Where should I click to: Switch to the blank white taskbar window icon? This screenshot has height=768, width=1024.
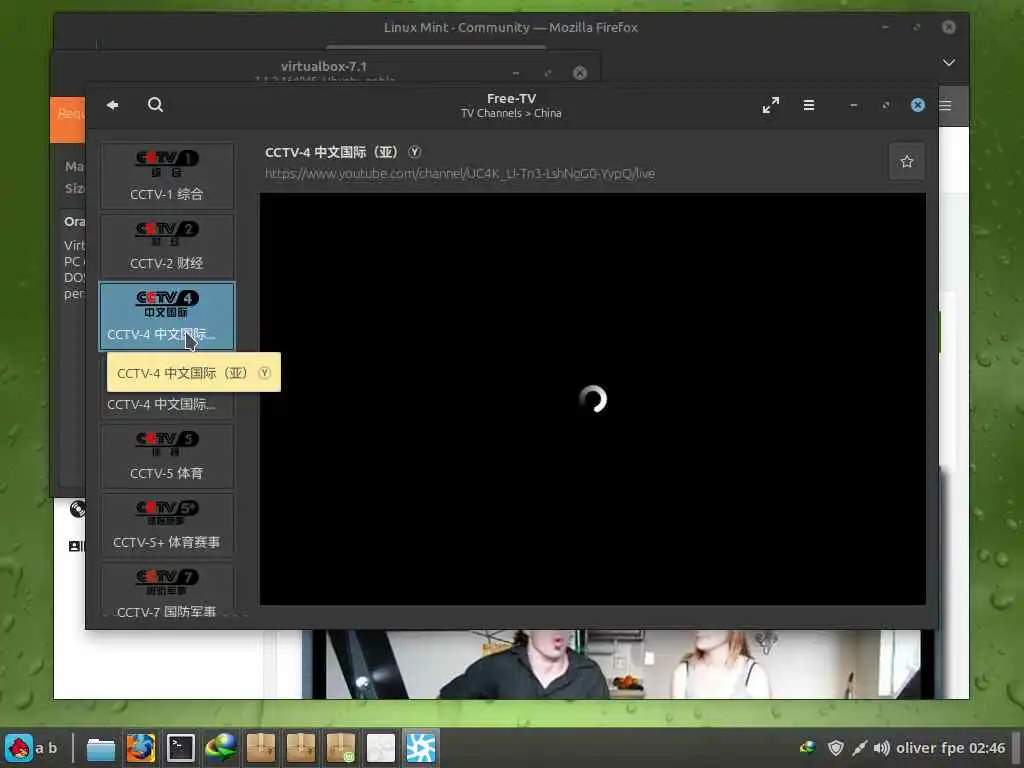tap(380, 748)
